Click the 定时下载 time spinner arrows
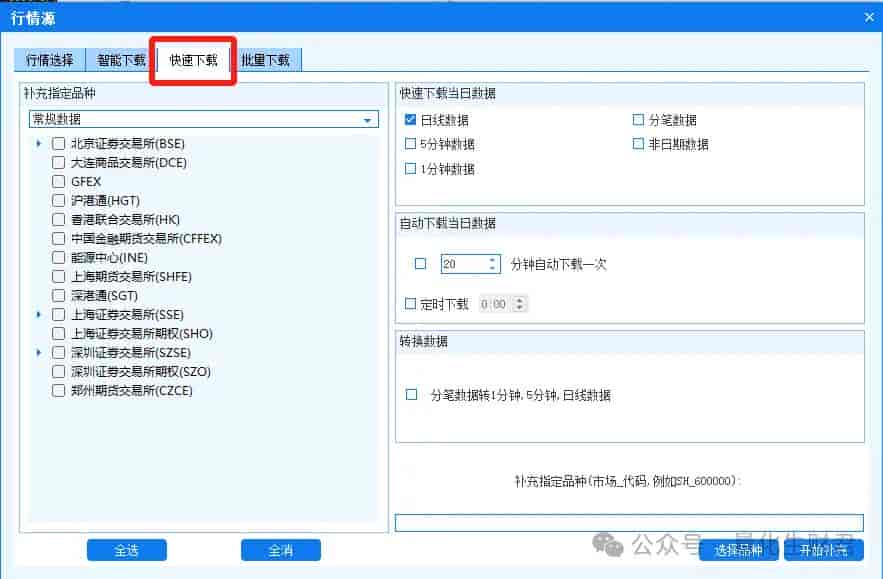This screenshot has height=579, width=883. pyautogui.click(x=520, y=304)
